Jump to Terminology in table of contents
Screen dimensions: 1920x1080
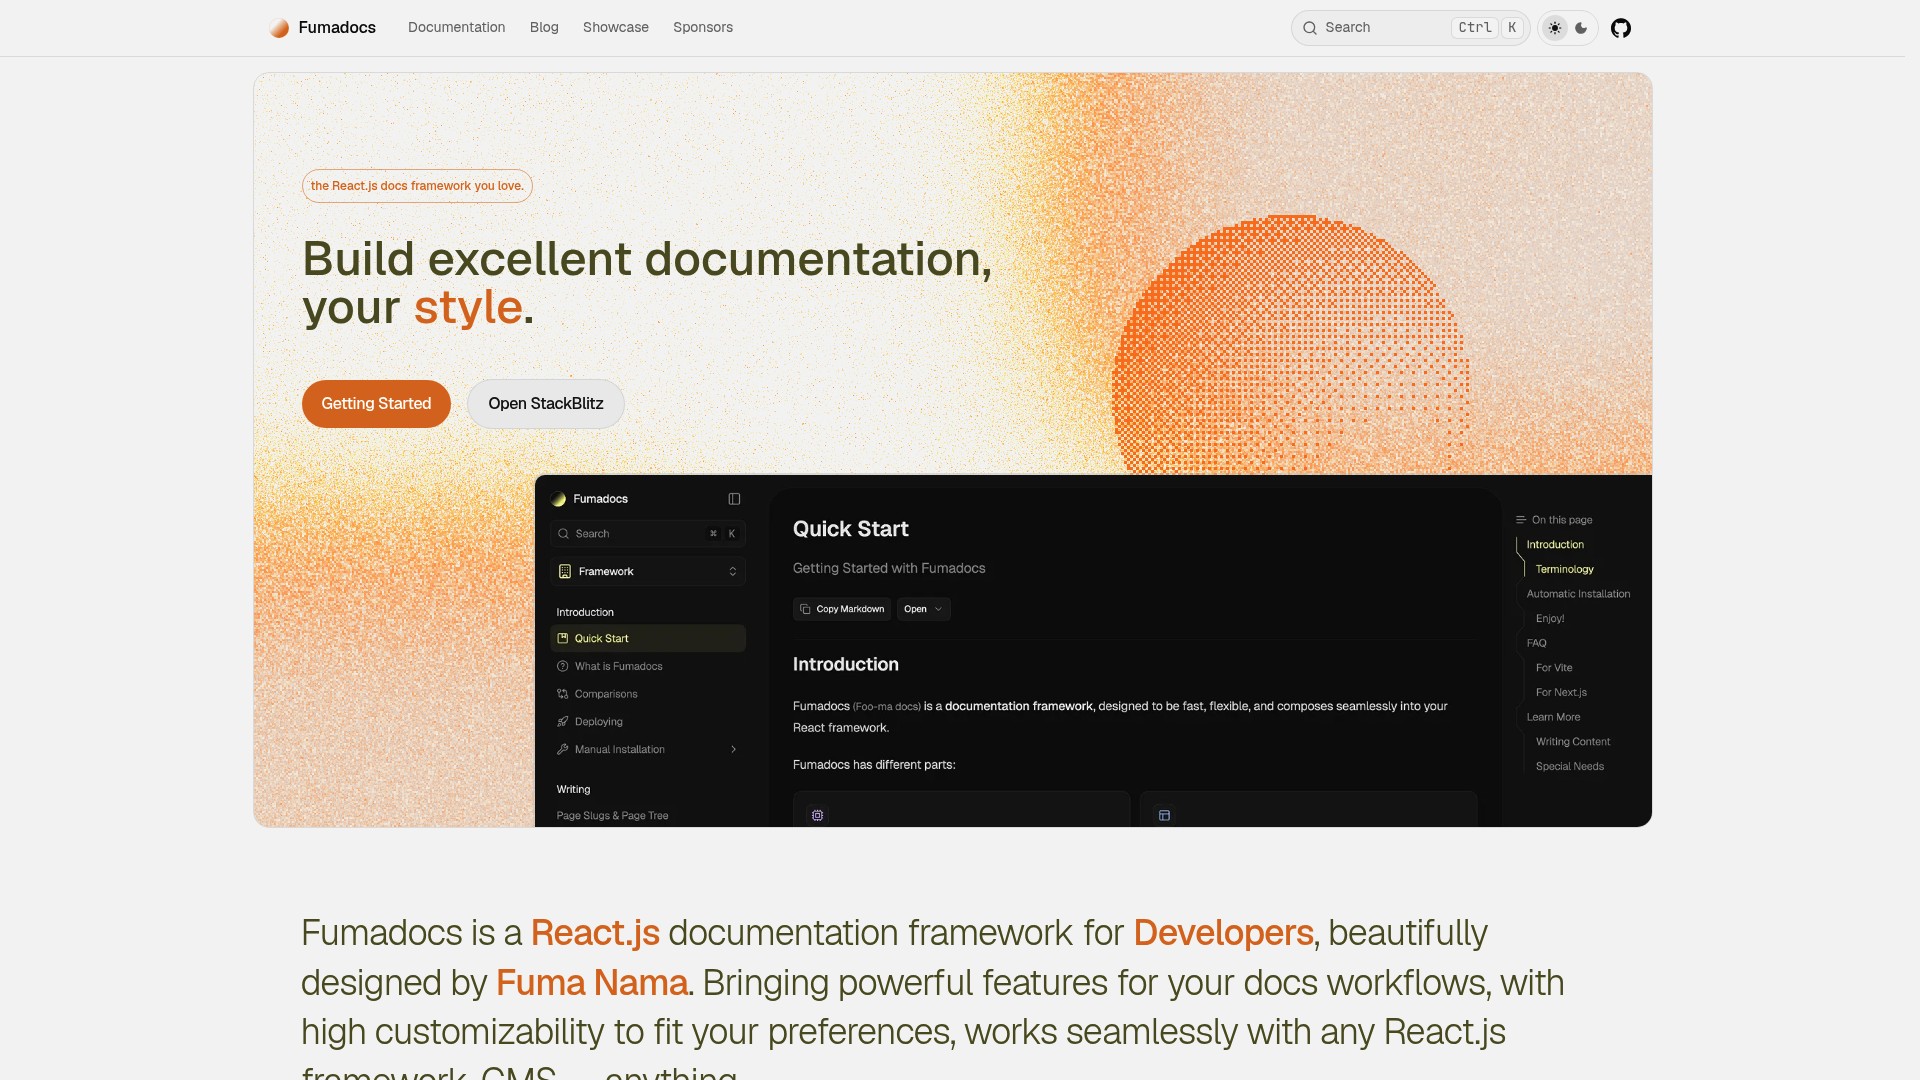click(x=1565, y=569)
